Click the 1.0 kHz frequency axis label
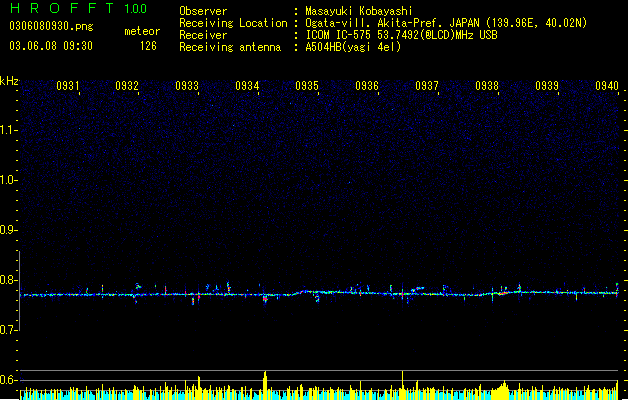The width and height of the screenshot is (629, 400). click(x=8, y=180)
